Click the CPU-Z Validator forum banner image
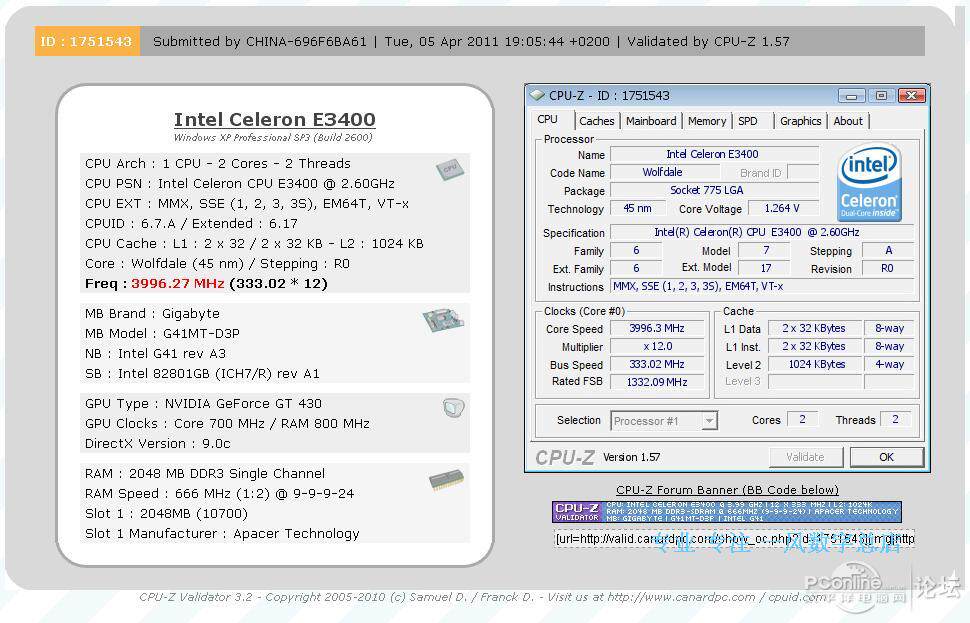The width and height of the screenshot is (970, 623). tap(726, 512)
